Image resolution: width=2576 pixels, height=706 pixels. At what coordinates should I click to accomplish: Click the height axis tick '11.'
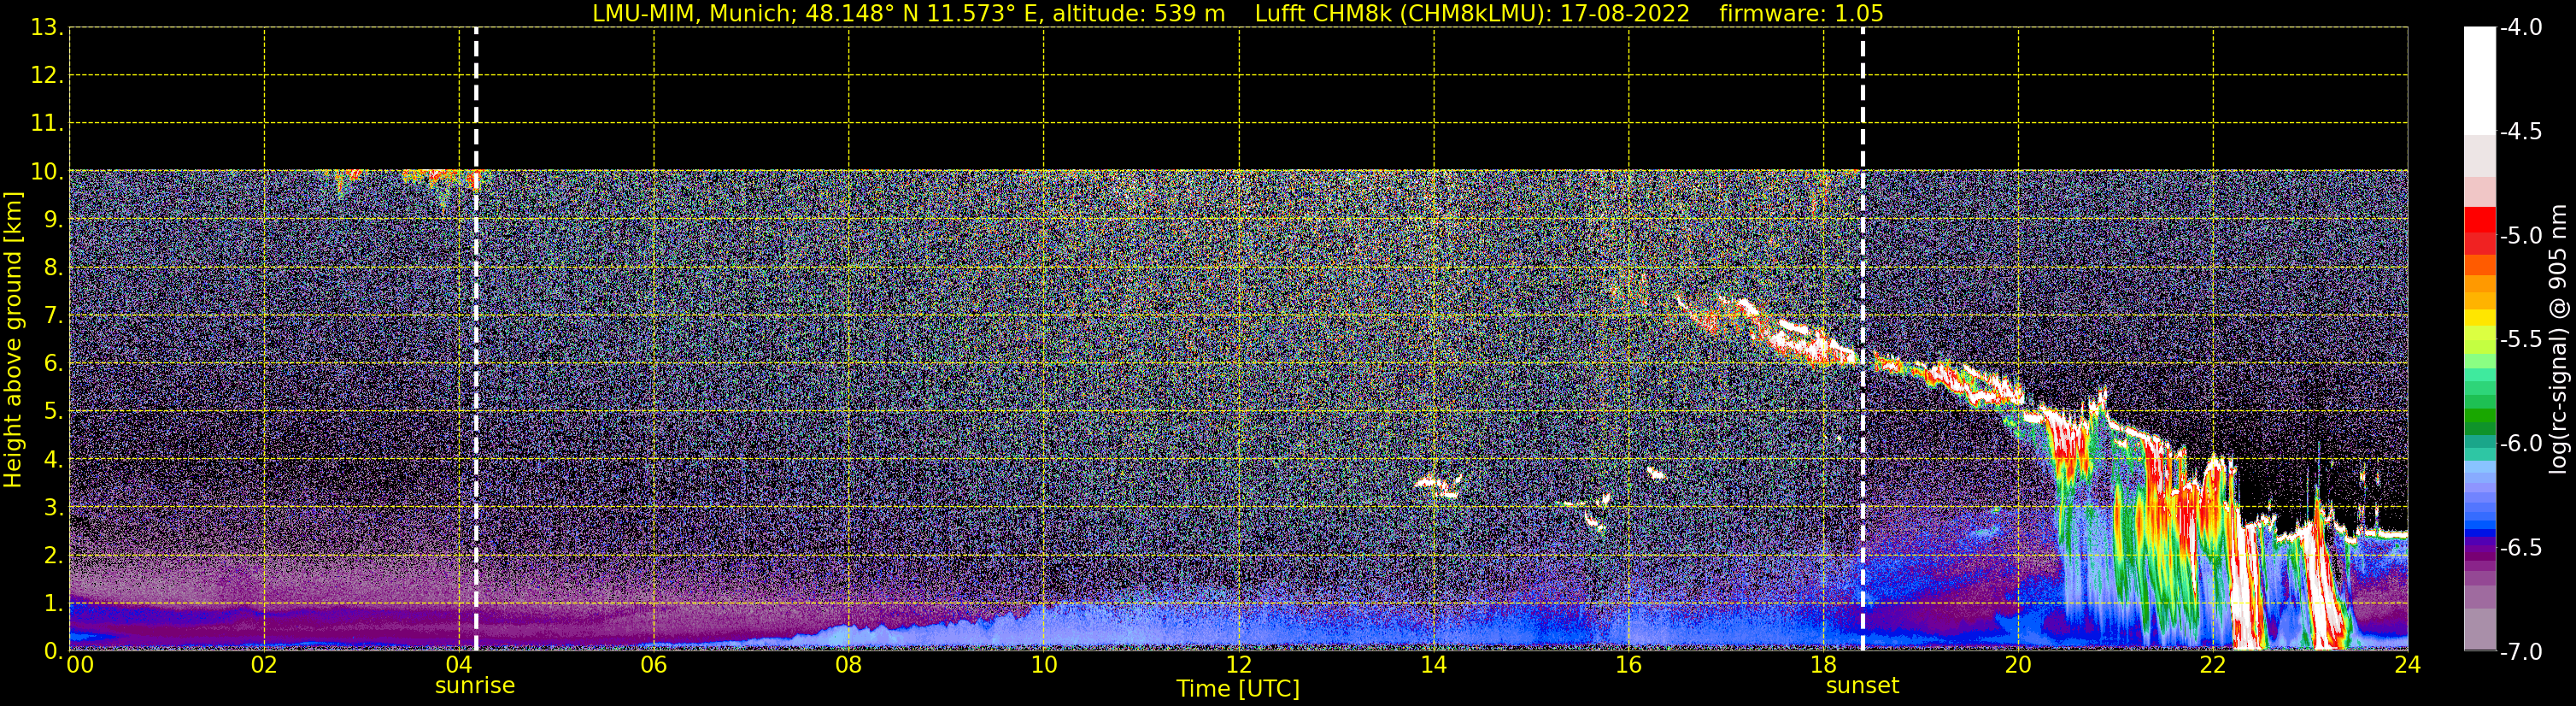point(47,124)
